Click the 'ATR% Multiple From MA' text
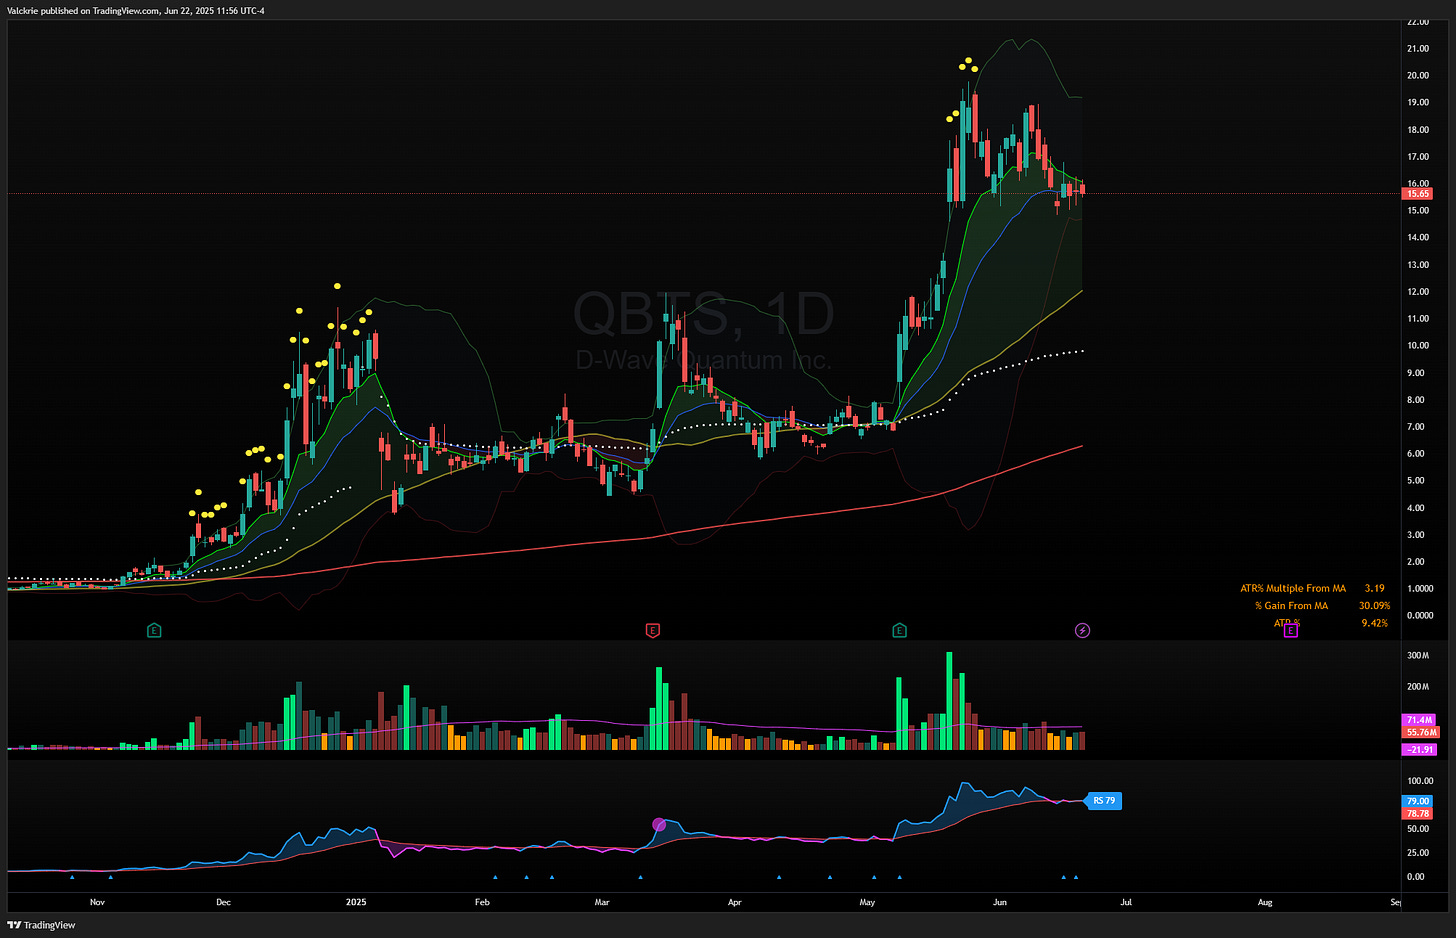Screen dimensions: 1456x938 coord(1293,588)
